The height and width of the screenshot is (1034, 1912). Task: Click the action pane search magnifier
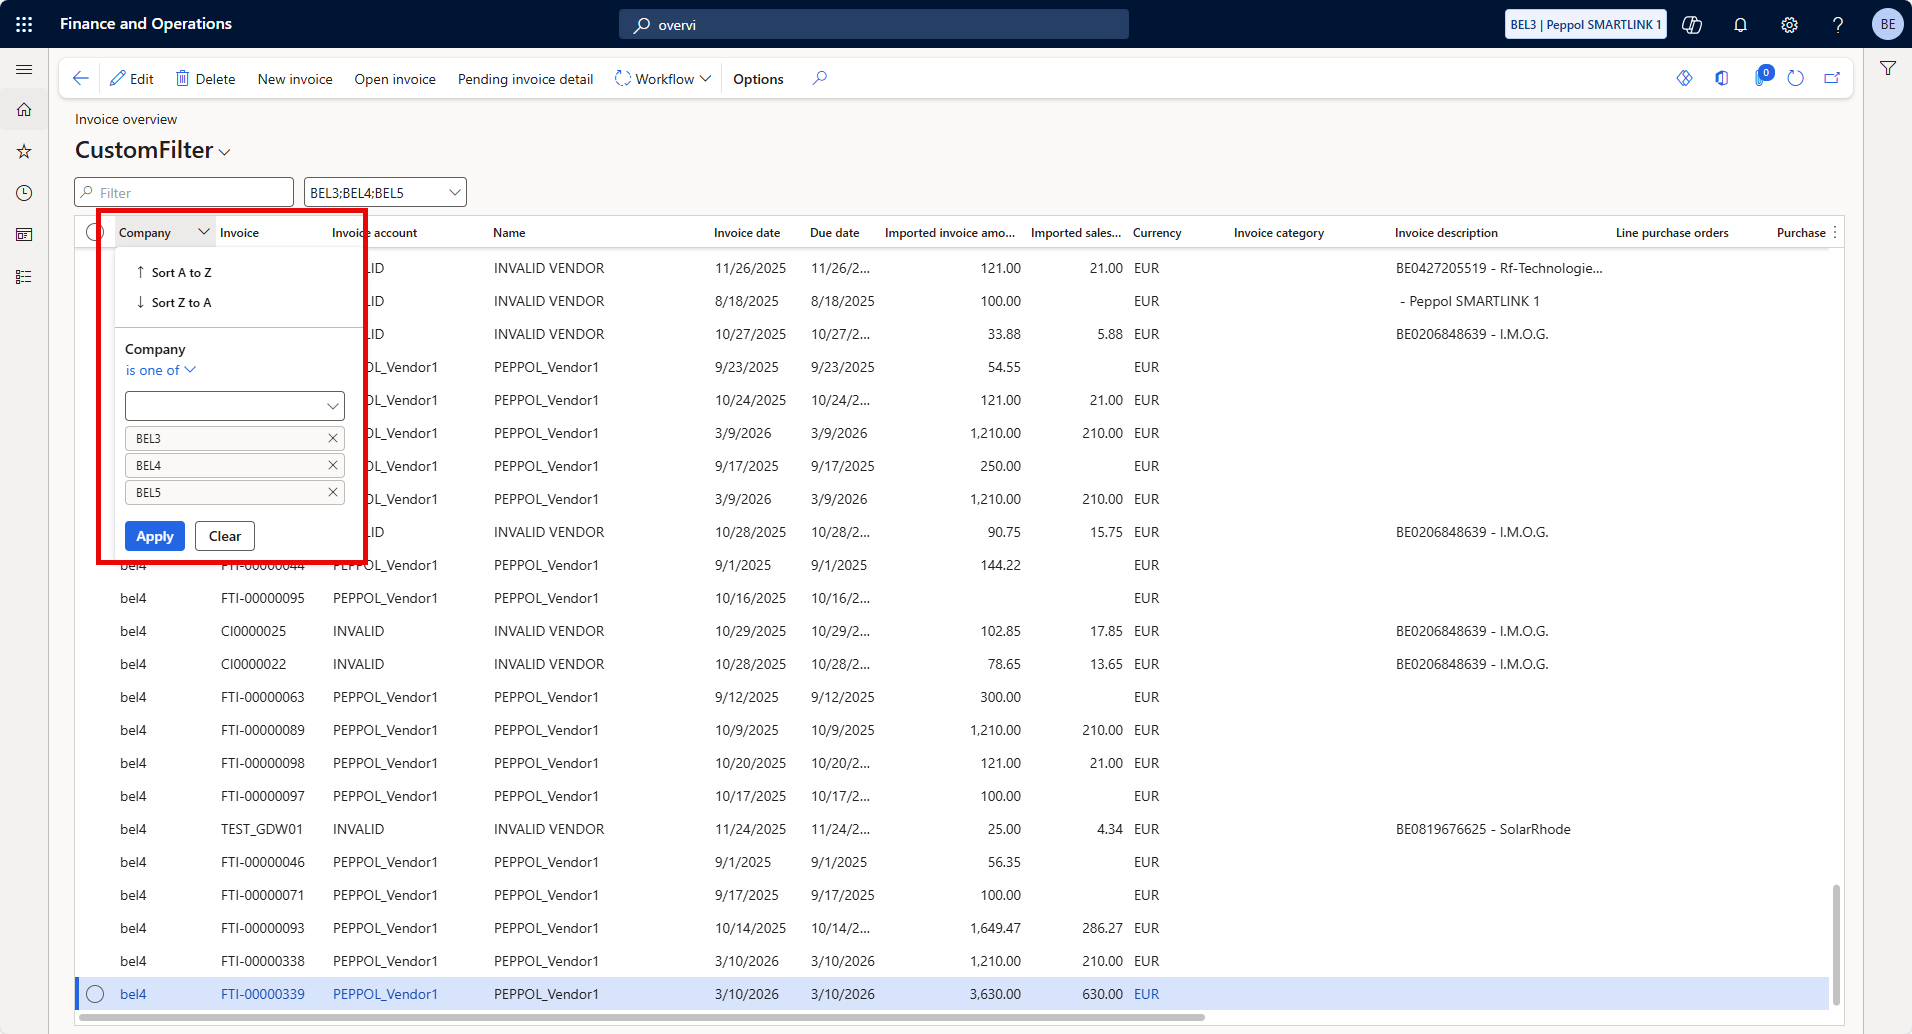pyautogui.click(x=820, y=78)
